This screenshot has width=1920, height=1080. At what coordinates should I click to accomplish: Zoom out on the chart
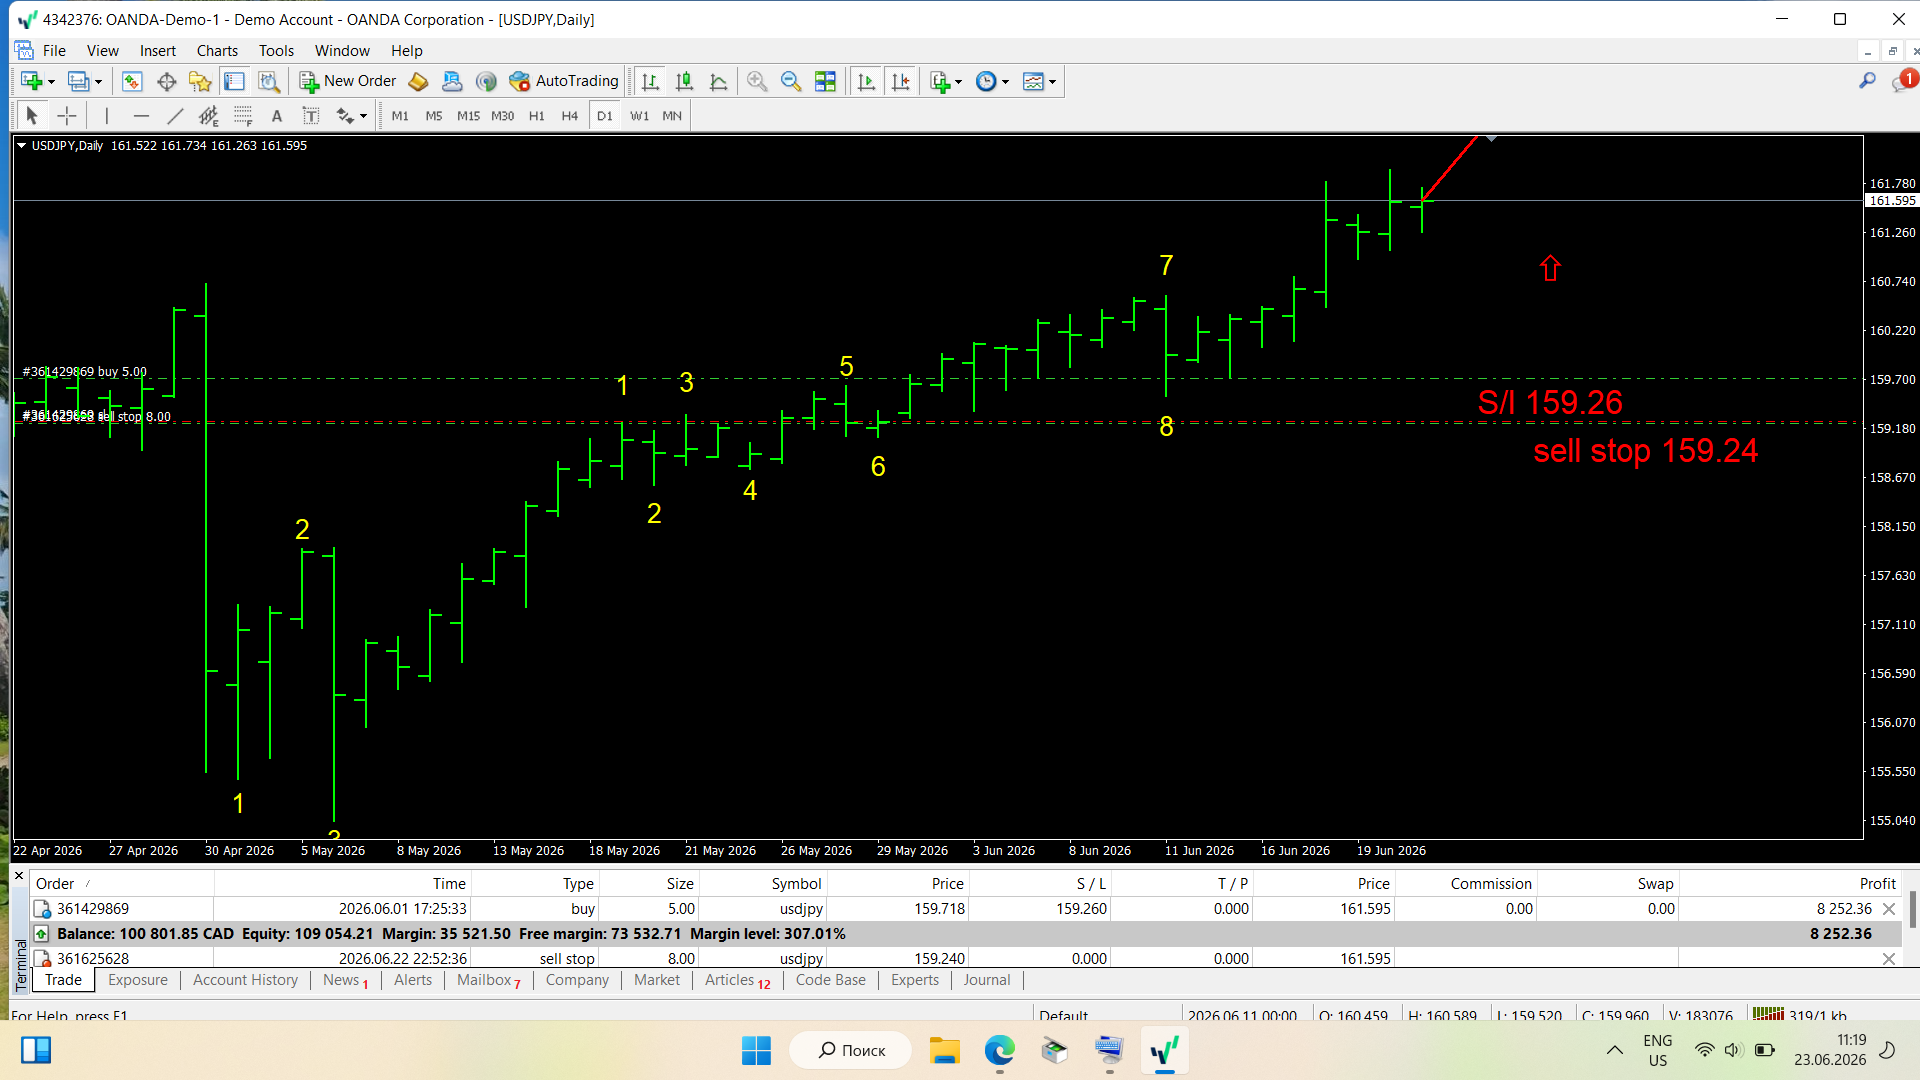coord(791,82)
